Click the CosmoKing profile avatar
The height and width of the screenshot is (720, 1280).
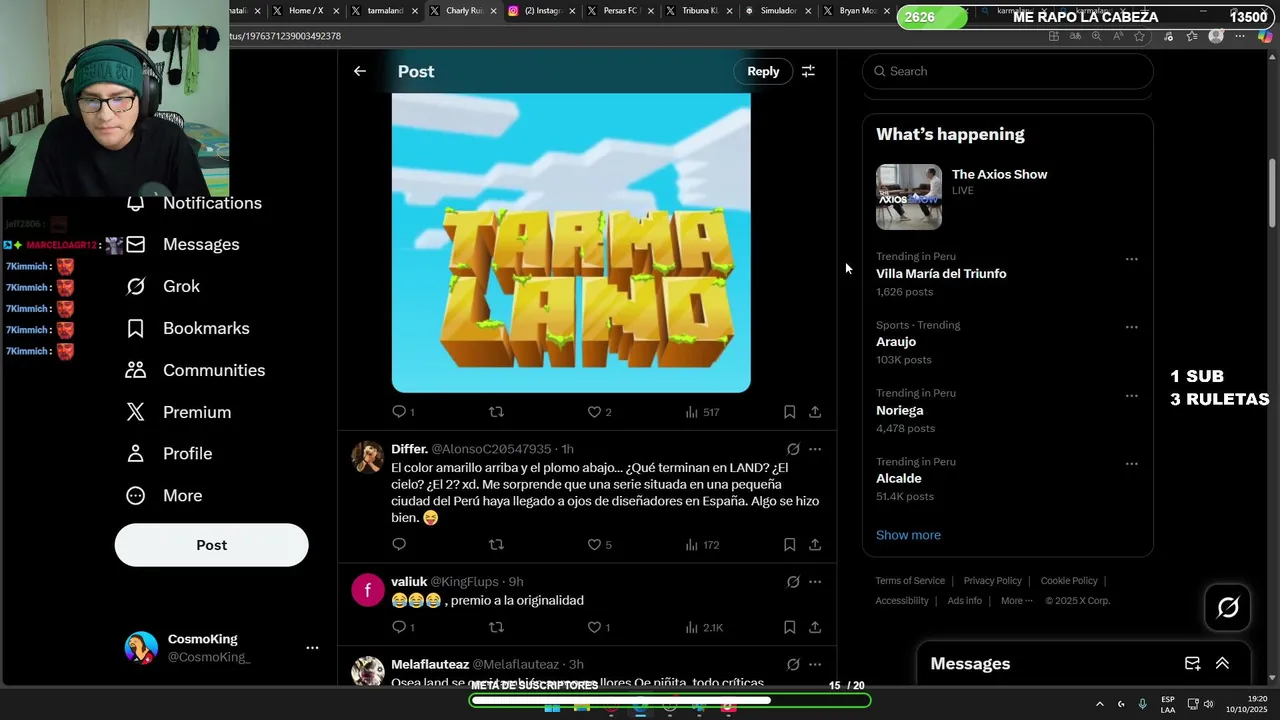pos(141,648)
